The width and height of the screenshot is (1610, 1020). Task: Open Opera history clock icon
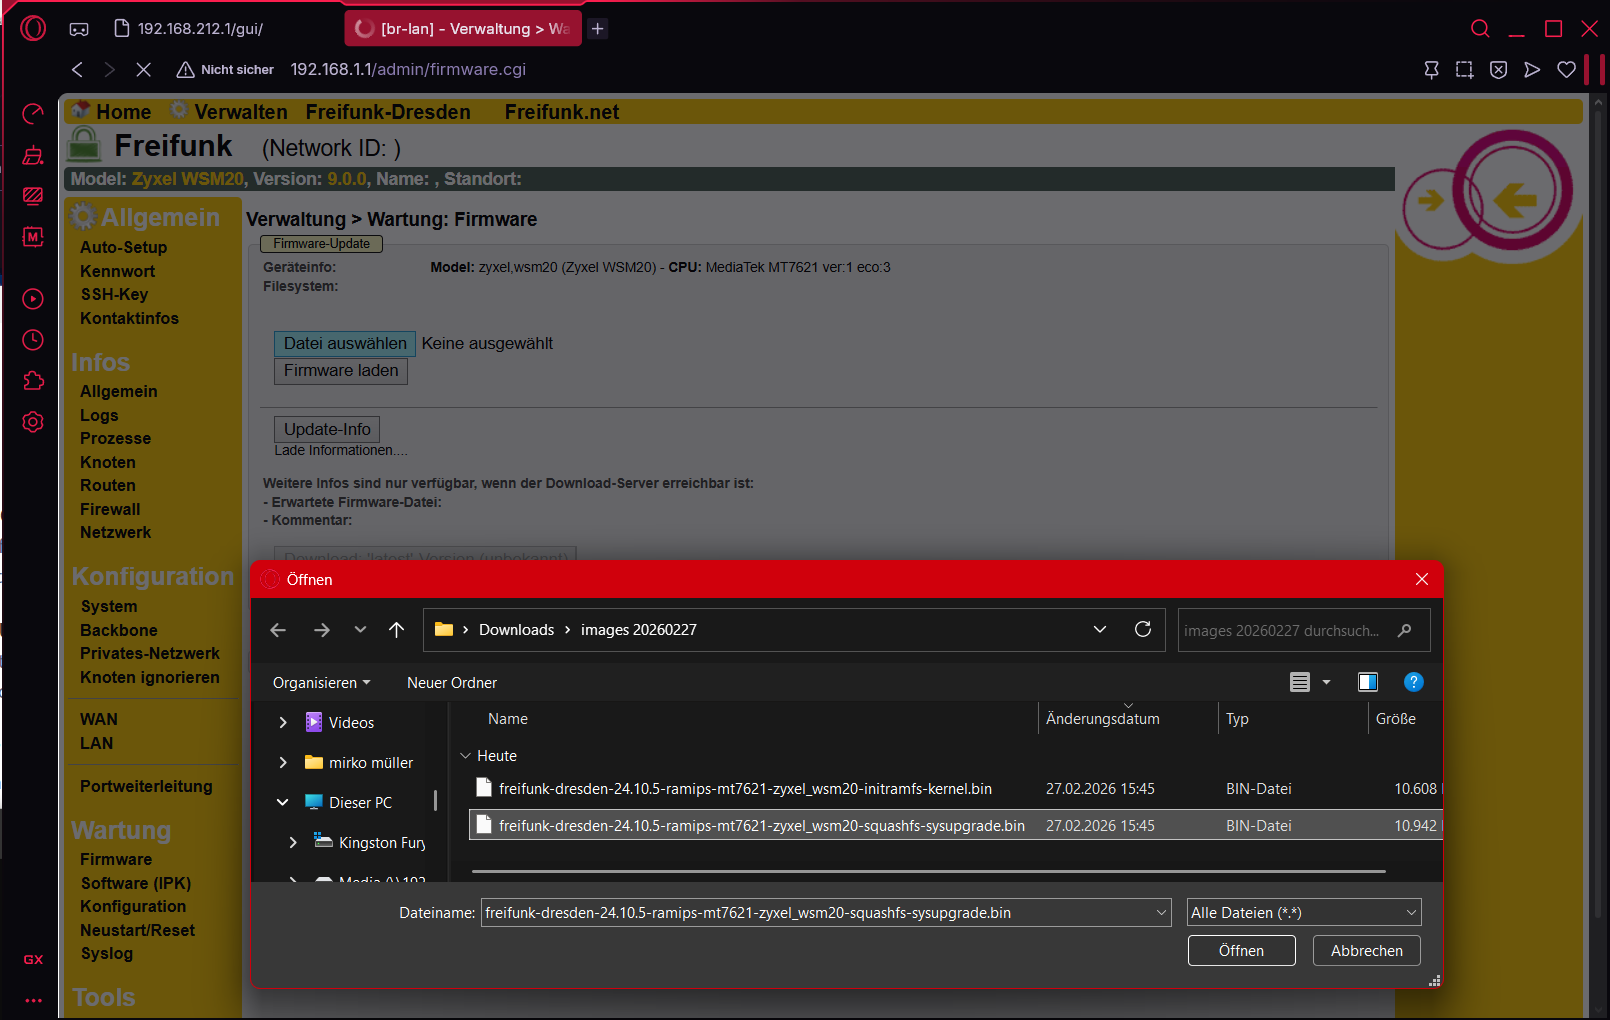click(x=33, y=340)
